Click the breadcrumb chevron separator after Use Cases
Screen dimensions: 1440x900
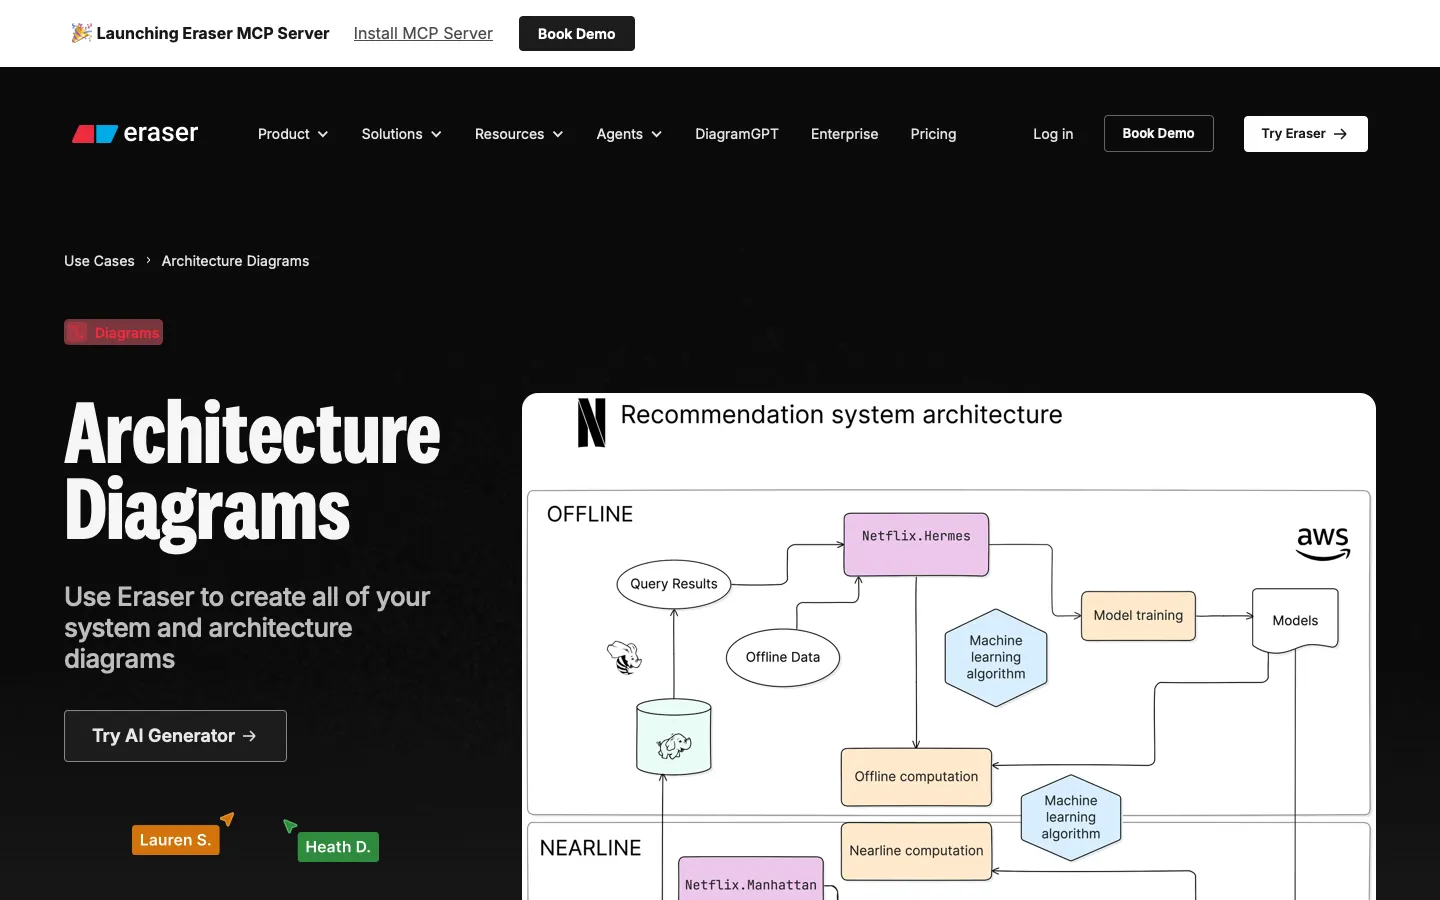pyautogui.click(x=148, y=260)
